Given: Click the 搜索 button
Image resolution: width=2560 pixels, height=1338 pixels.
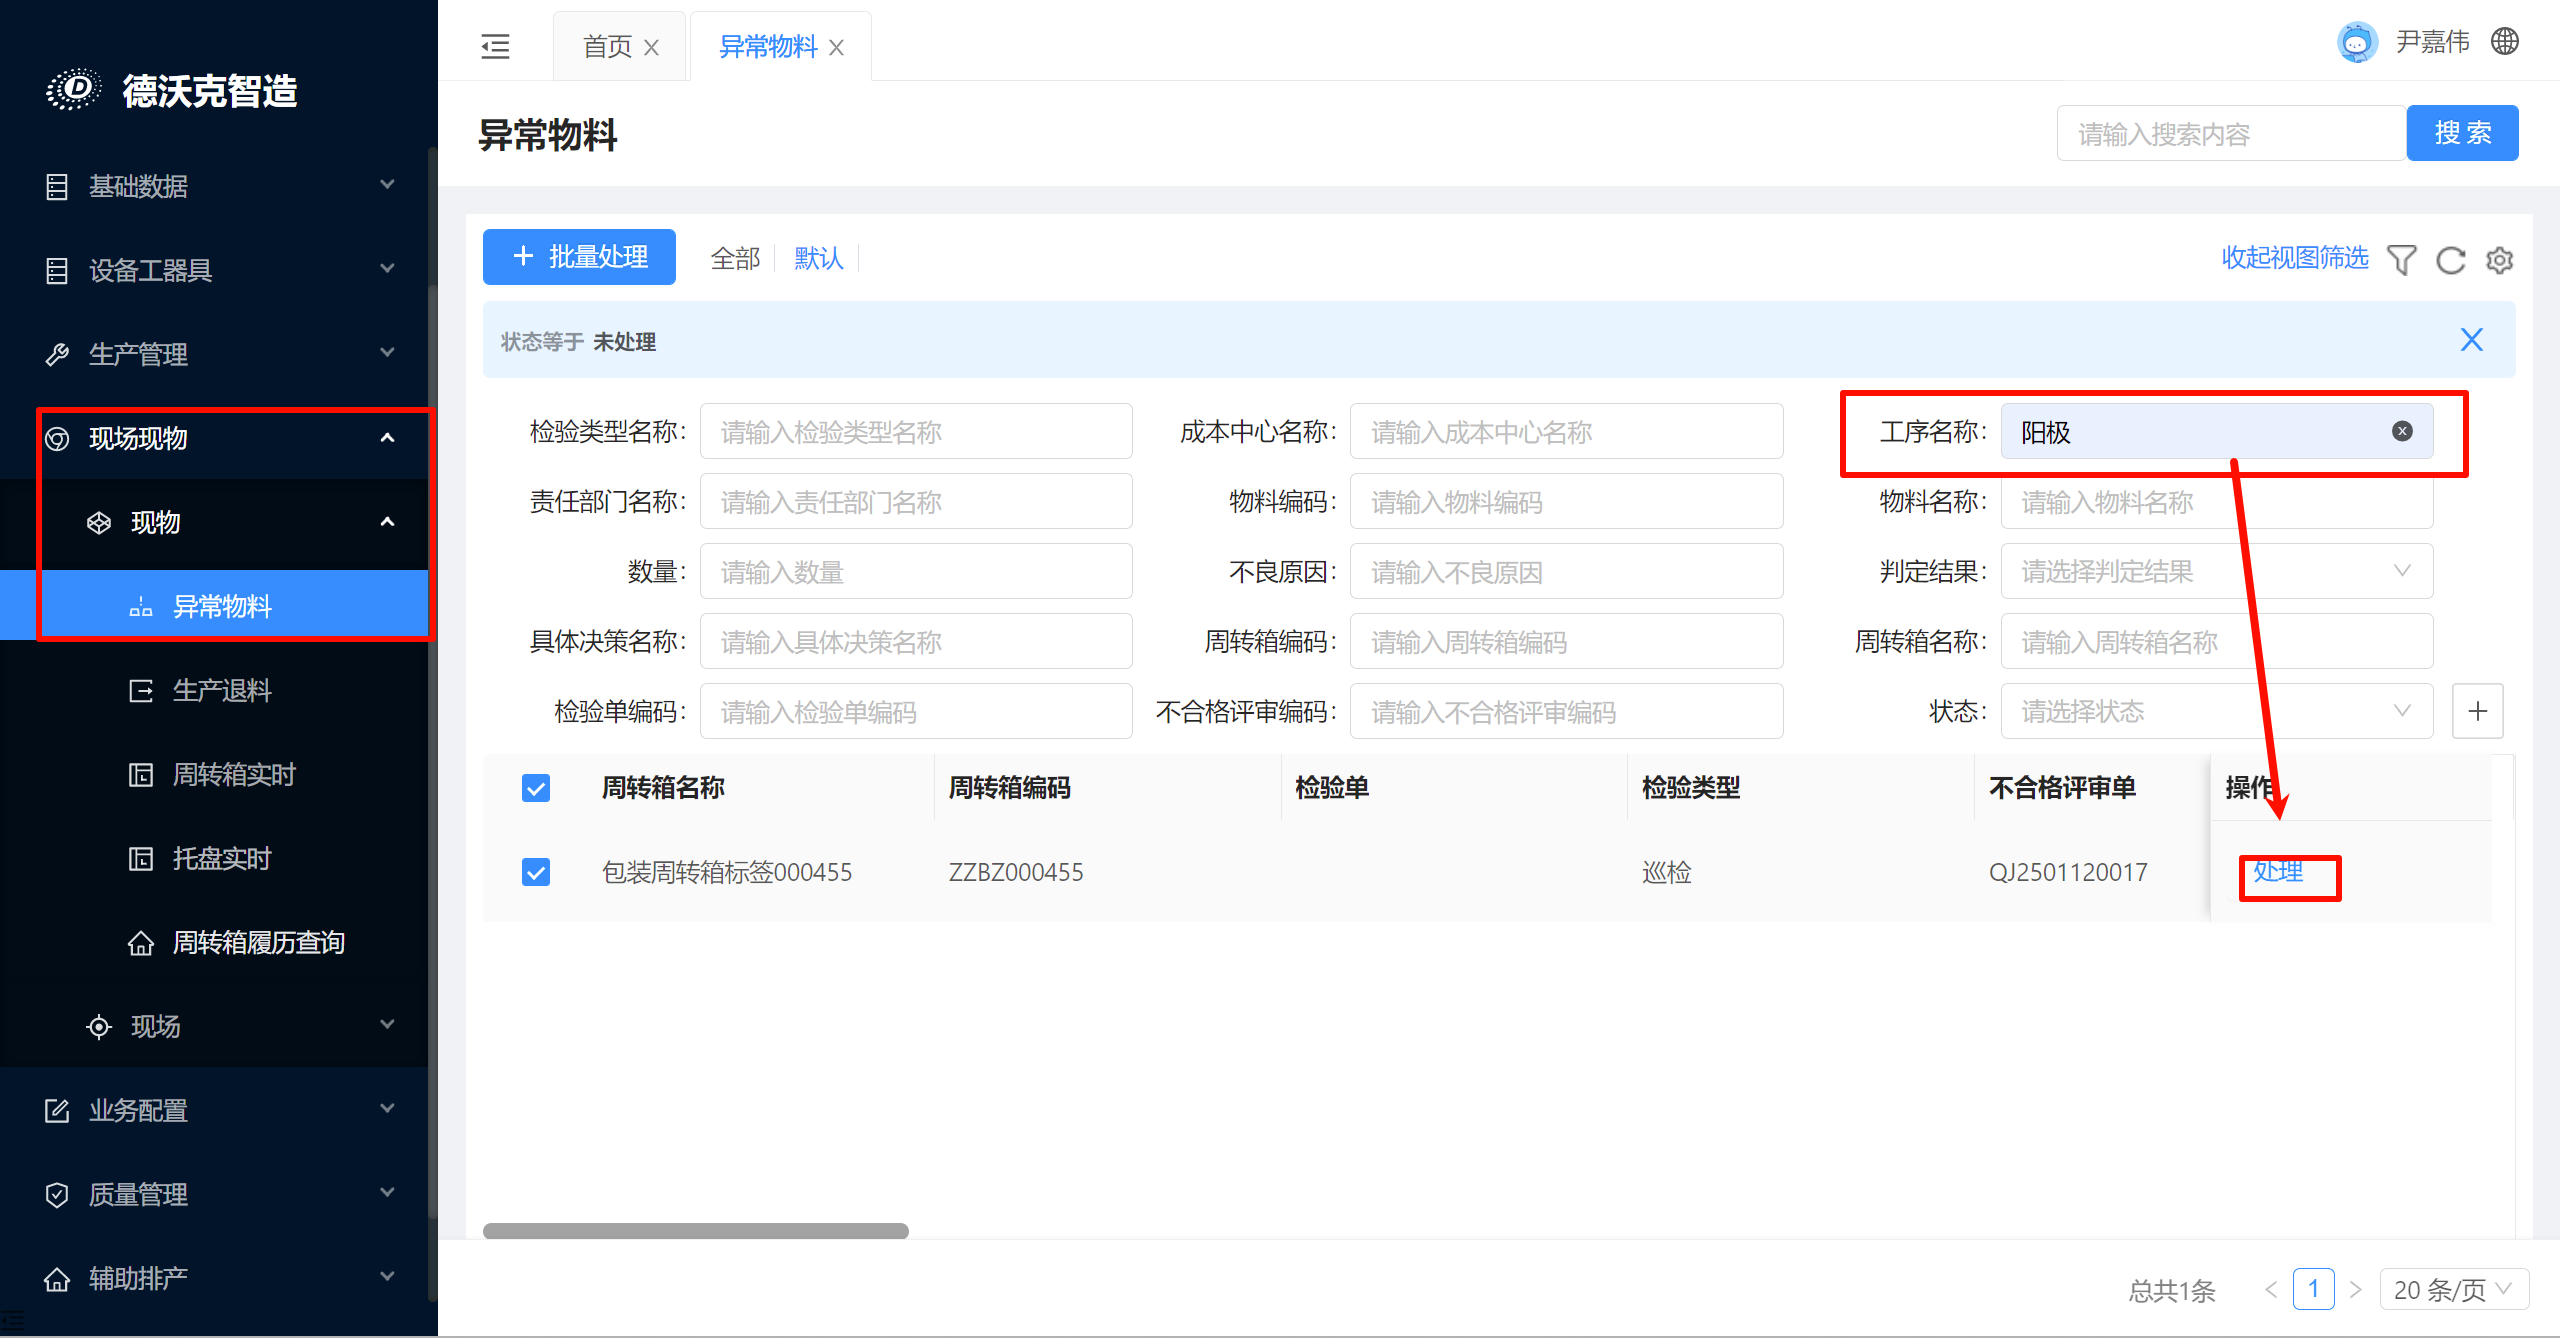Looking at the screenshot, I should coord(2462,133).
